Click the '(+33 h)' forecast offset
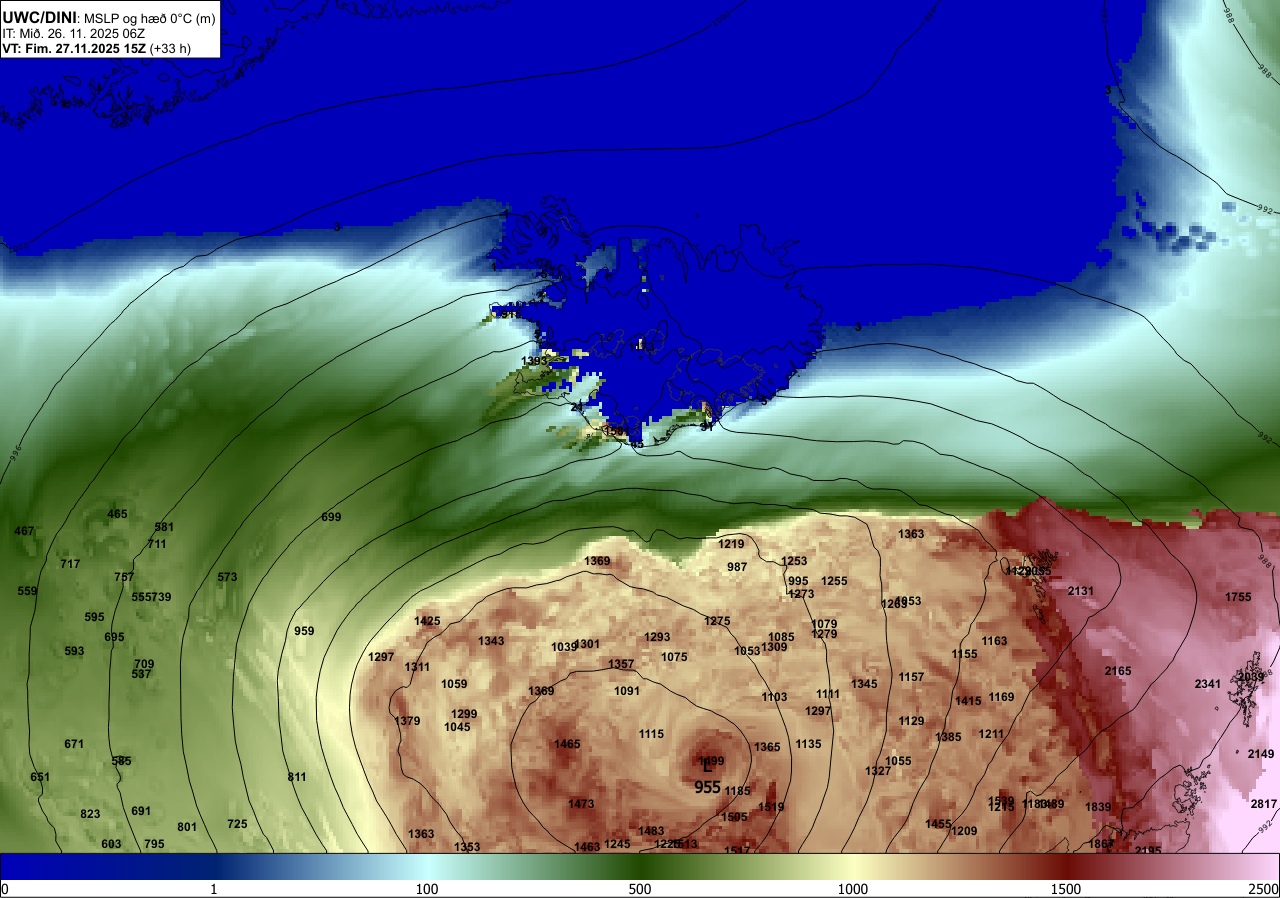 coord(170,48)
